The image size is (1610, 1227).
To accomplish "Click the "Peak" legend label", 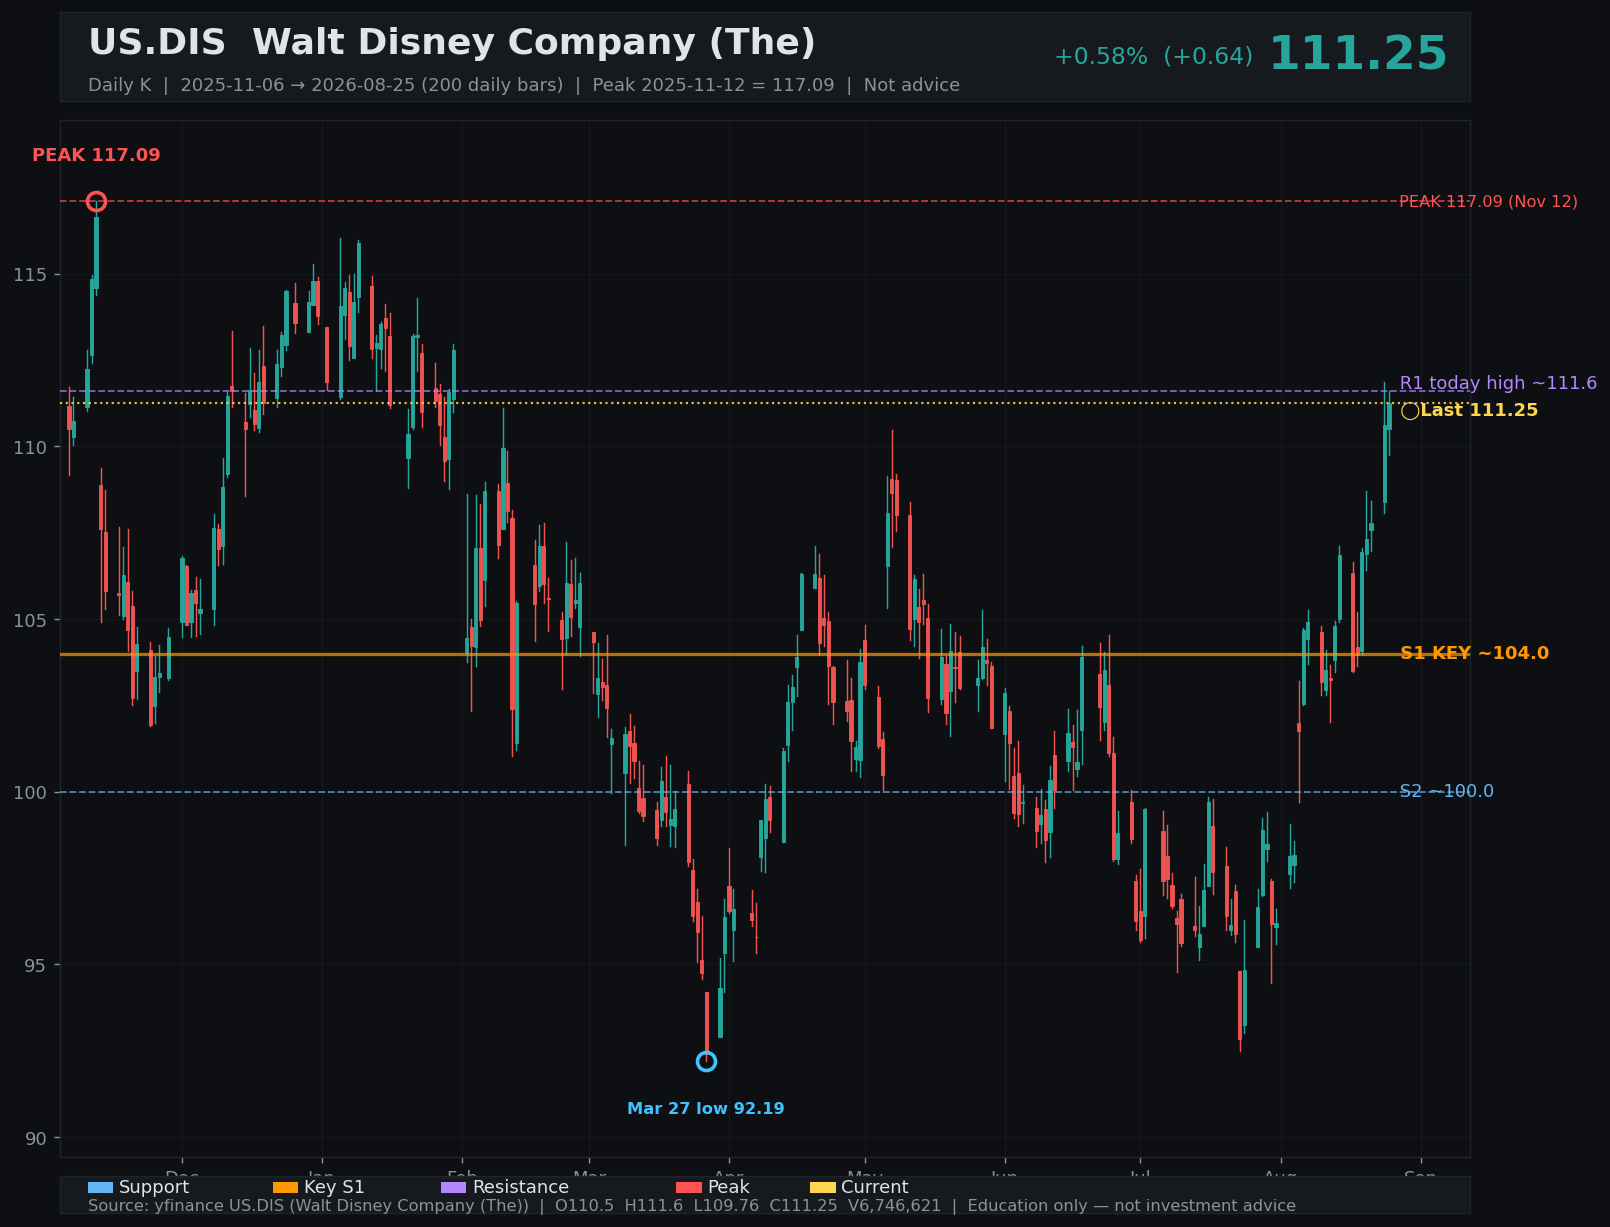I will 728,1188.
